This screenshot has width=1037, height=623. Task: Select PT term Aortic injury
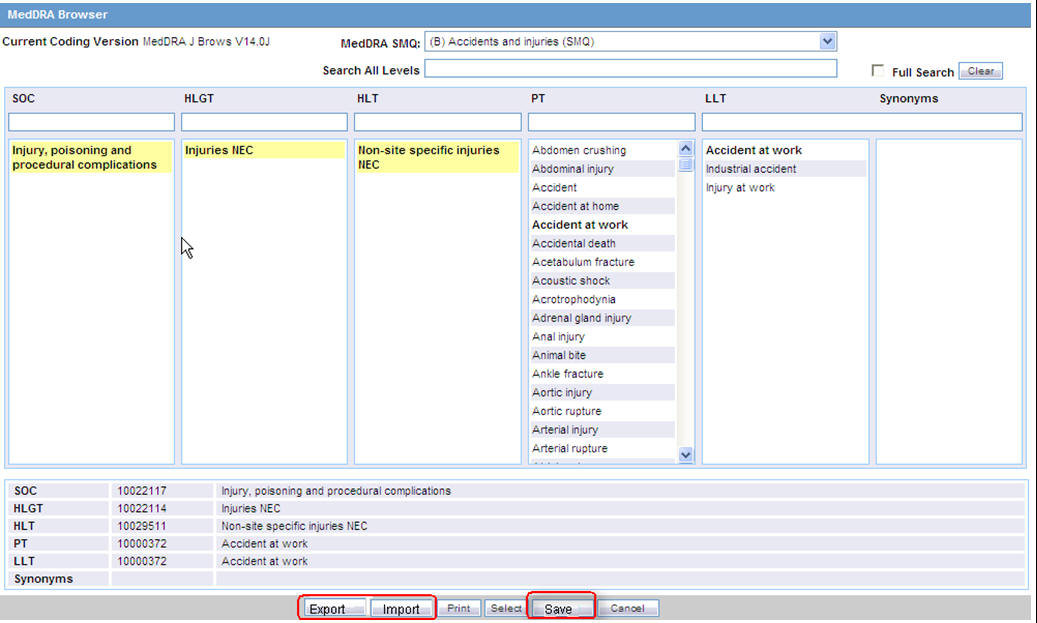click(602, 392)
